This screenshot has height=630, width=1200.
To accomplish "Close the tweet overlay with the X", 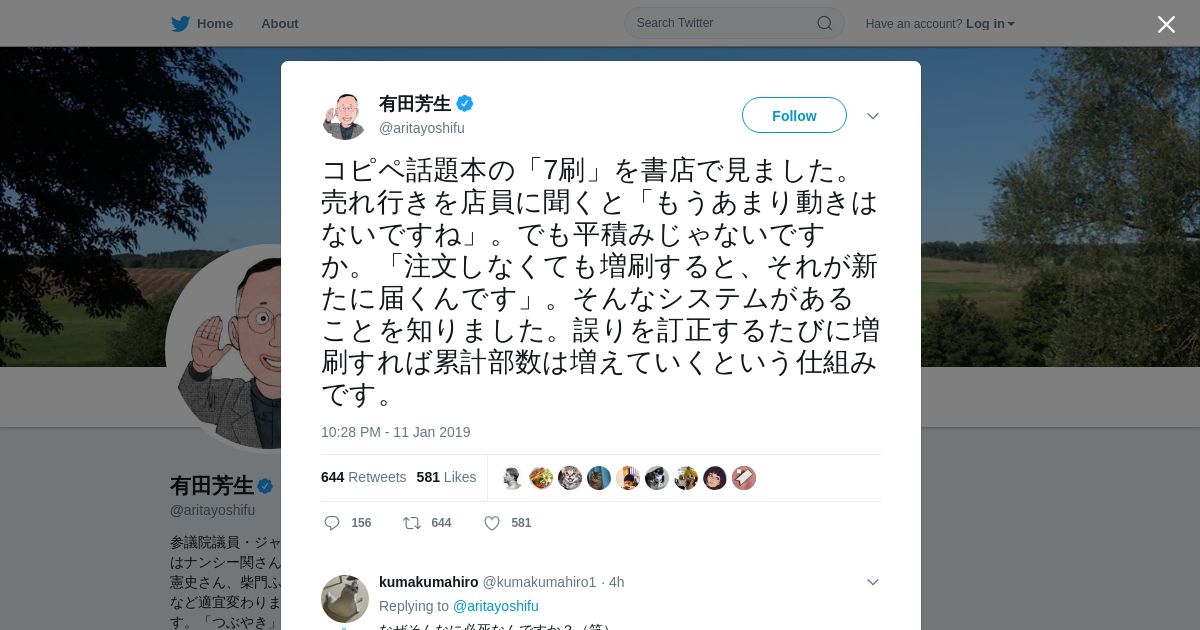I will point(1166,24).
